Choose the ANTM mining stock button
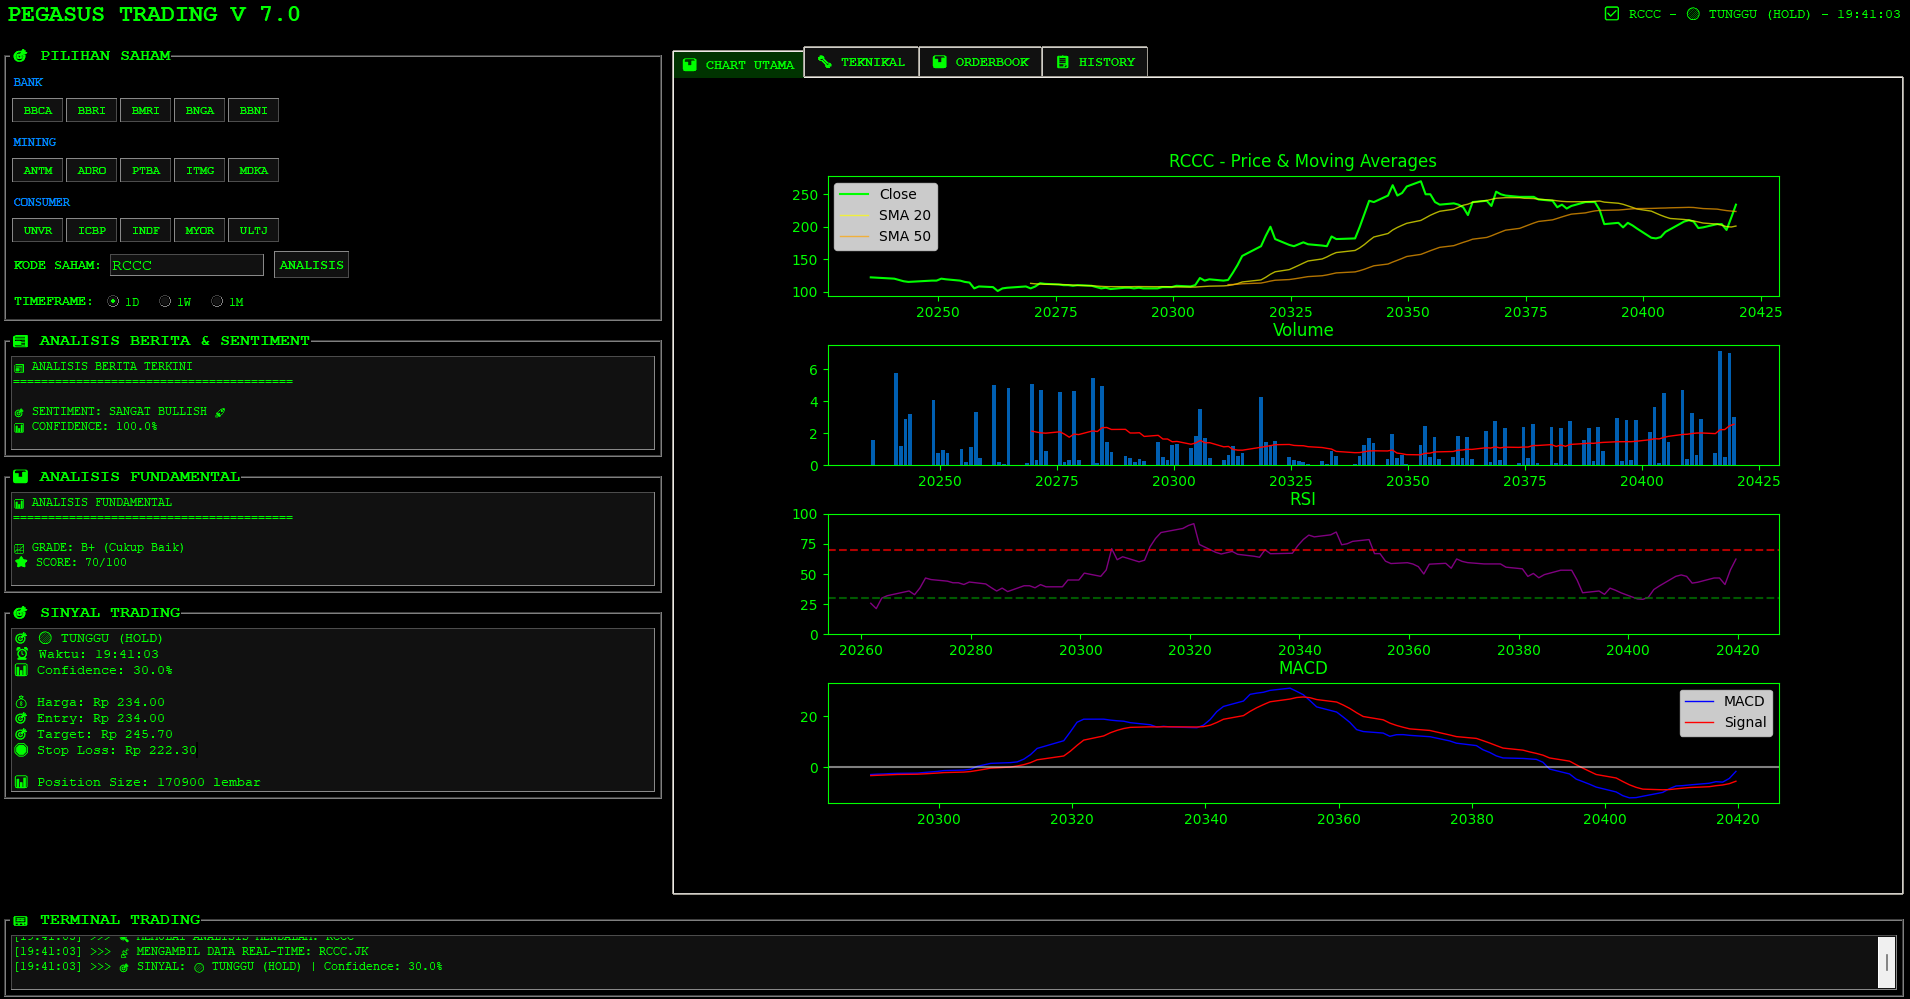The height and width of the screenshot is (999, 1910). click(38, 170)
